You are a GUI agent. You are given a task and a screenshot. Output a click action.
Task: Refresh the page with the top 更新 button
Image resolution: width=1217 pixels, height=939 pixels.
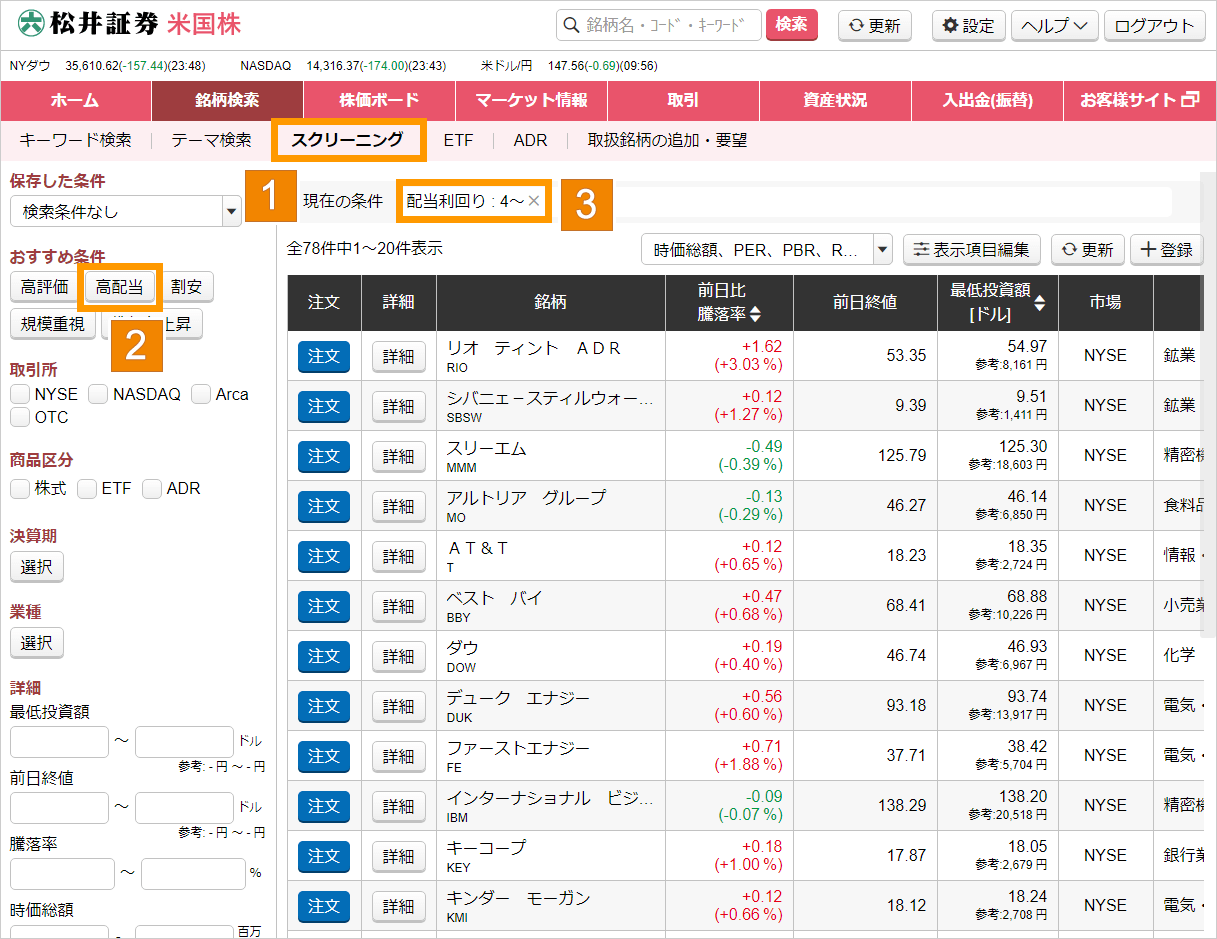tap(875, 26)
